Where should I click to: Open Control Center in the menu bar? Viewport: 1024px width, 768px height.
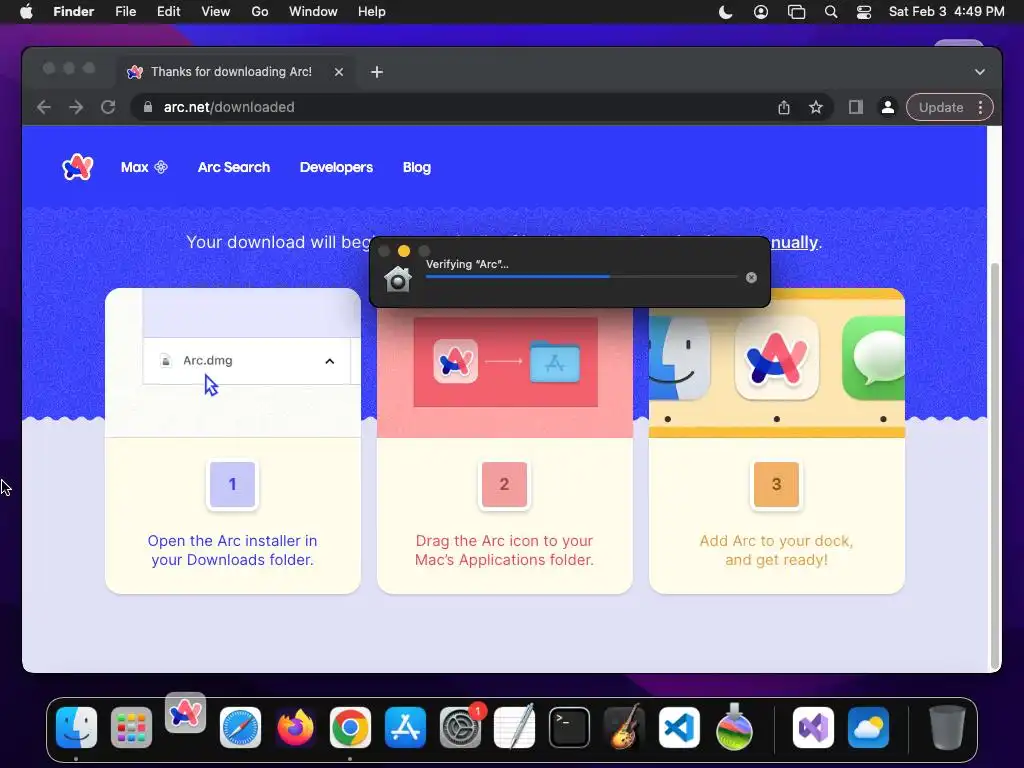pyautogui.click(x=864, y=12)
